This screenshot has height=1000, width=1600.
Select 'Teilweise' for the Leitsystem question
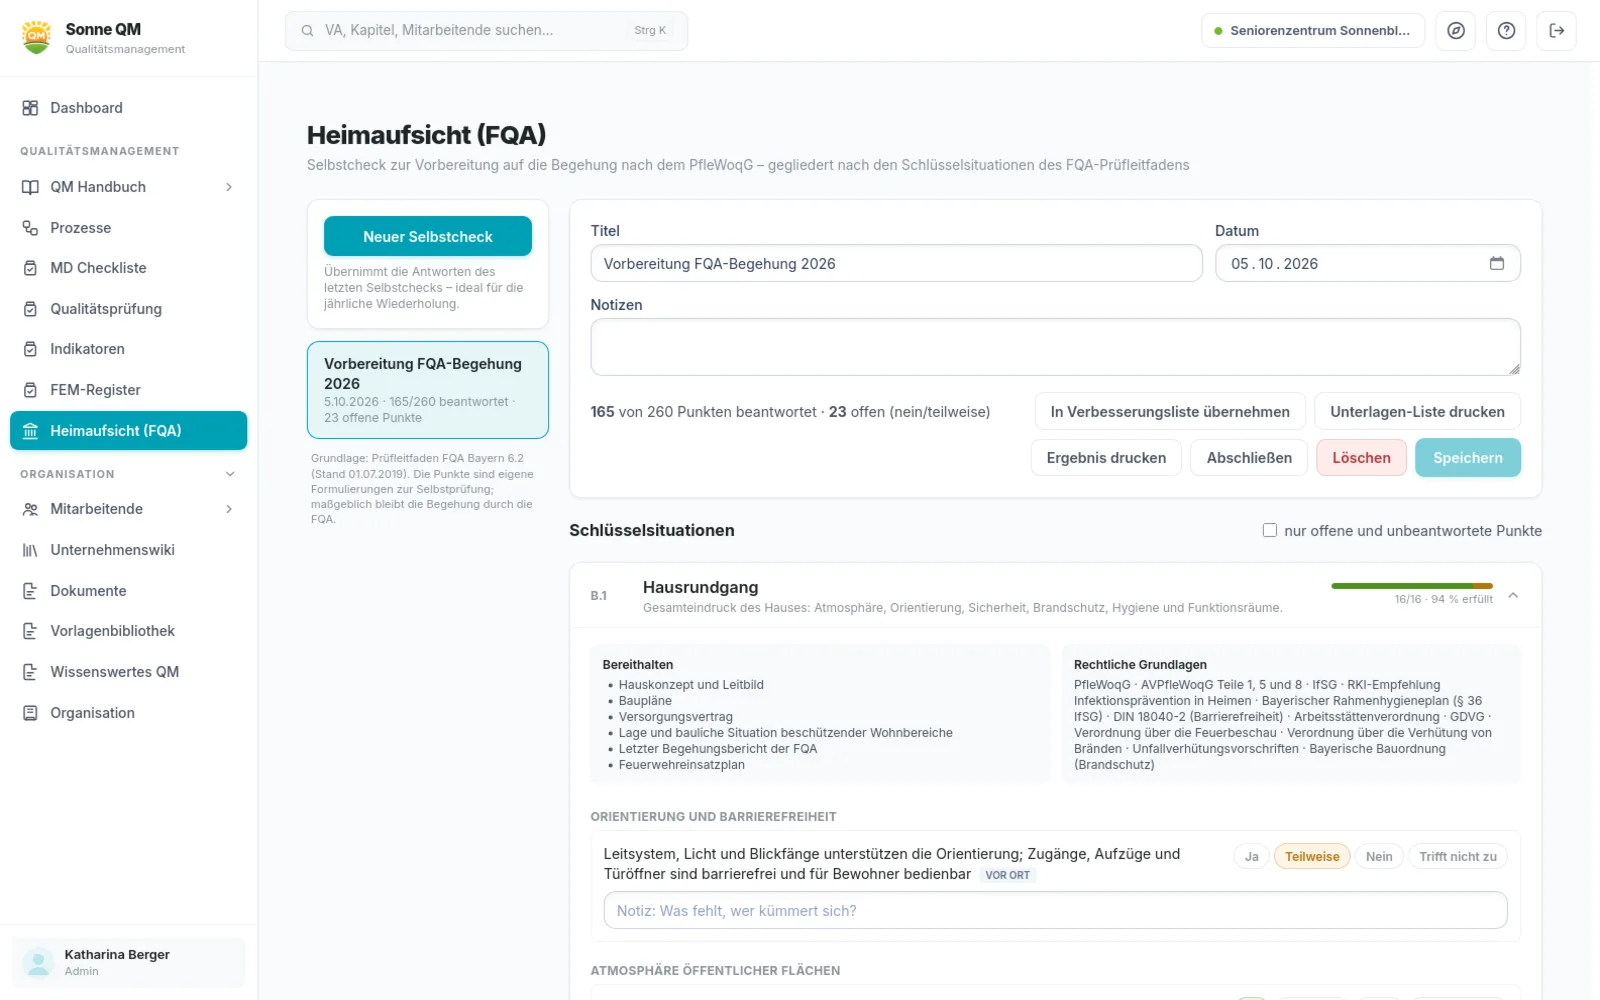pos(1312,856)
